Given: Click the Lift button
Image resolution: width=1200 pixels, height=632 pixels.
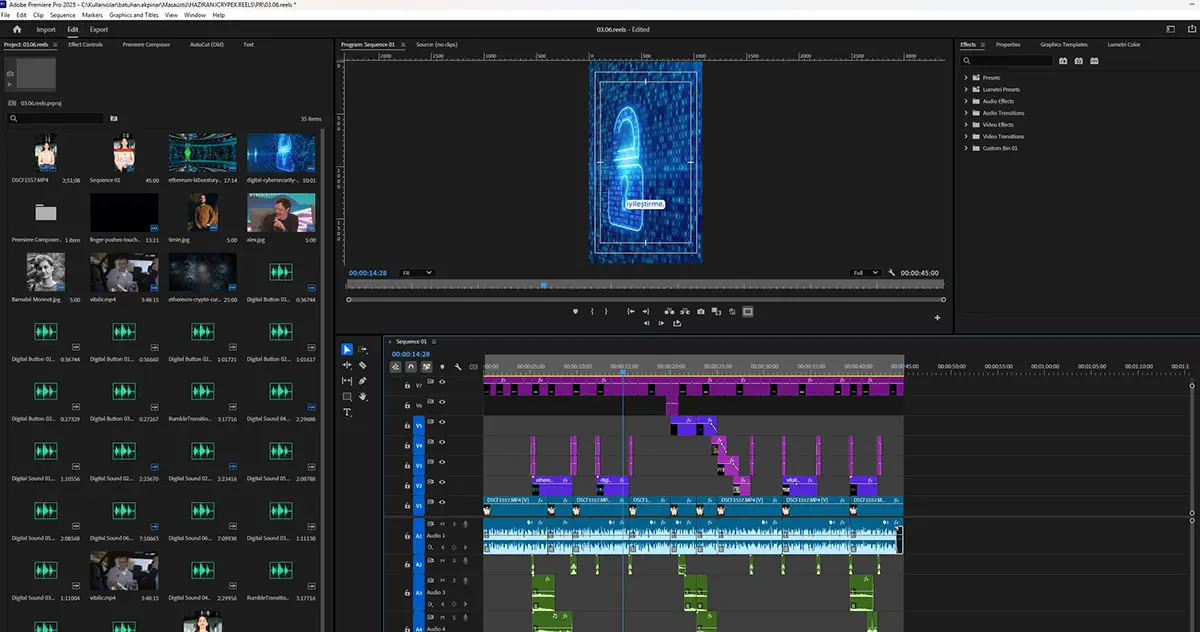Looking at the screenshot, I should pyautogui.click(x=669, y=312).
